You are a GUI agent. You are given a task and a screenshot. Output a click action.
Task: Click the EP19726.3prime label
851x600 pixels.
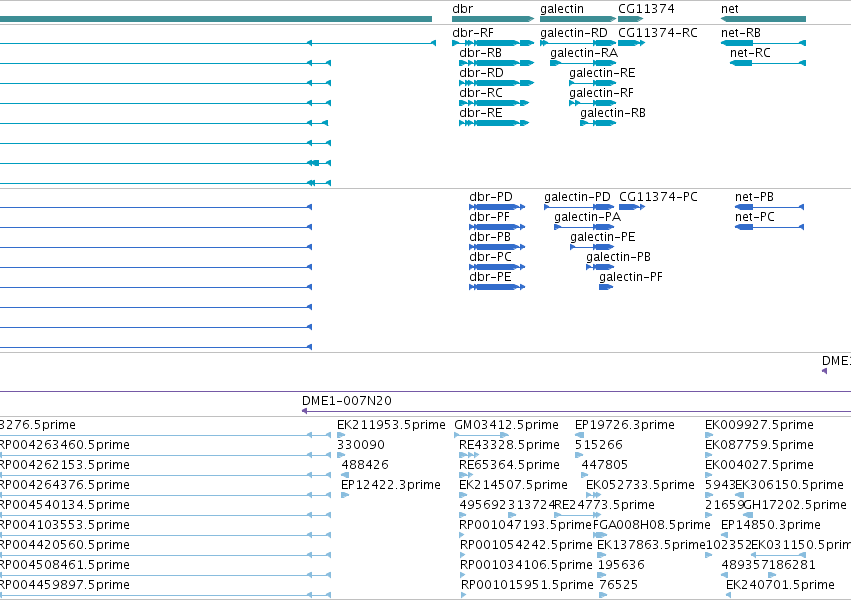coord(625,425)
